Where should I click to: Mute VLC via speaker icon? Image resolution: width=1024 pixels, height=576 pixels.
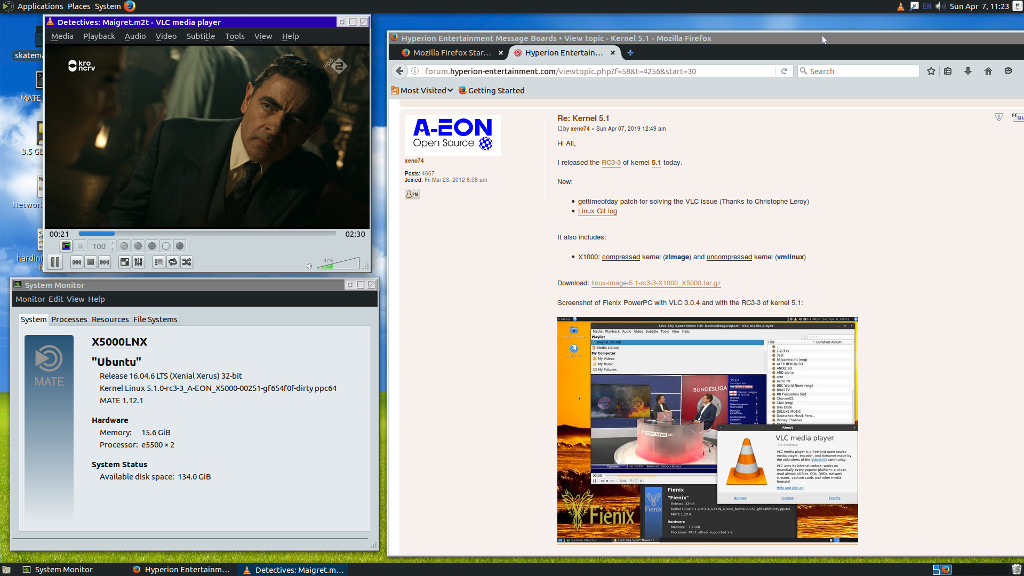point(310,266)
